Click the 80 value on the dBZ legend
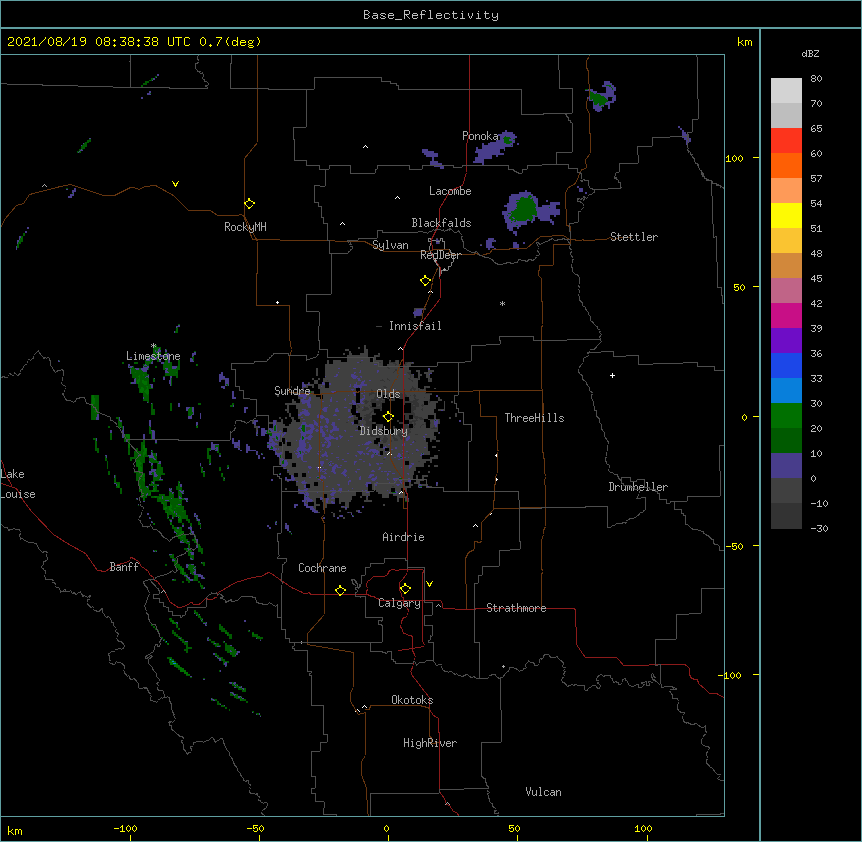This screenshot has width=862, height=842. point(816,79)
